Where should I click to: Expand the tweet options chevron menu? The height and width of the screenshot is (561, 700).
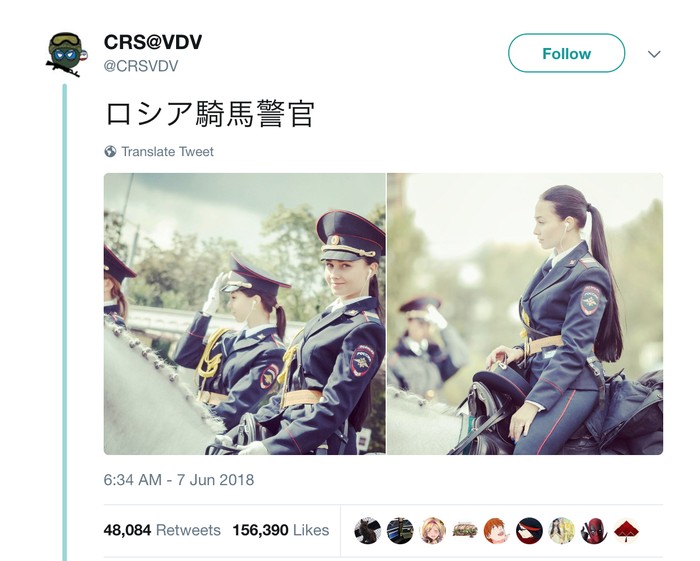click(654, 54)
